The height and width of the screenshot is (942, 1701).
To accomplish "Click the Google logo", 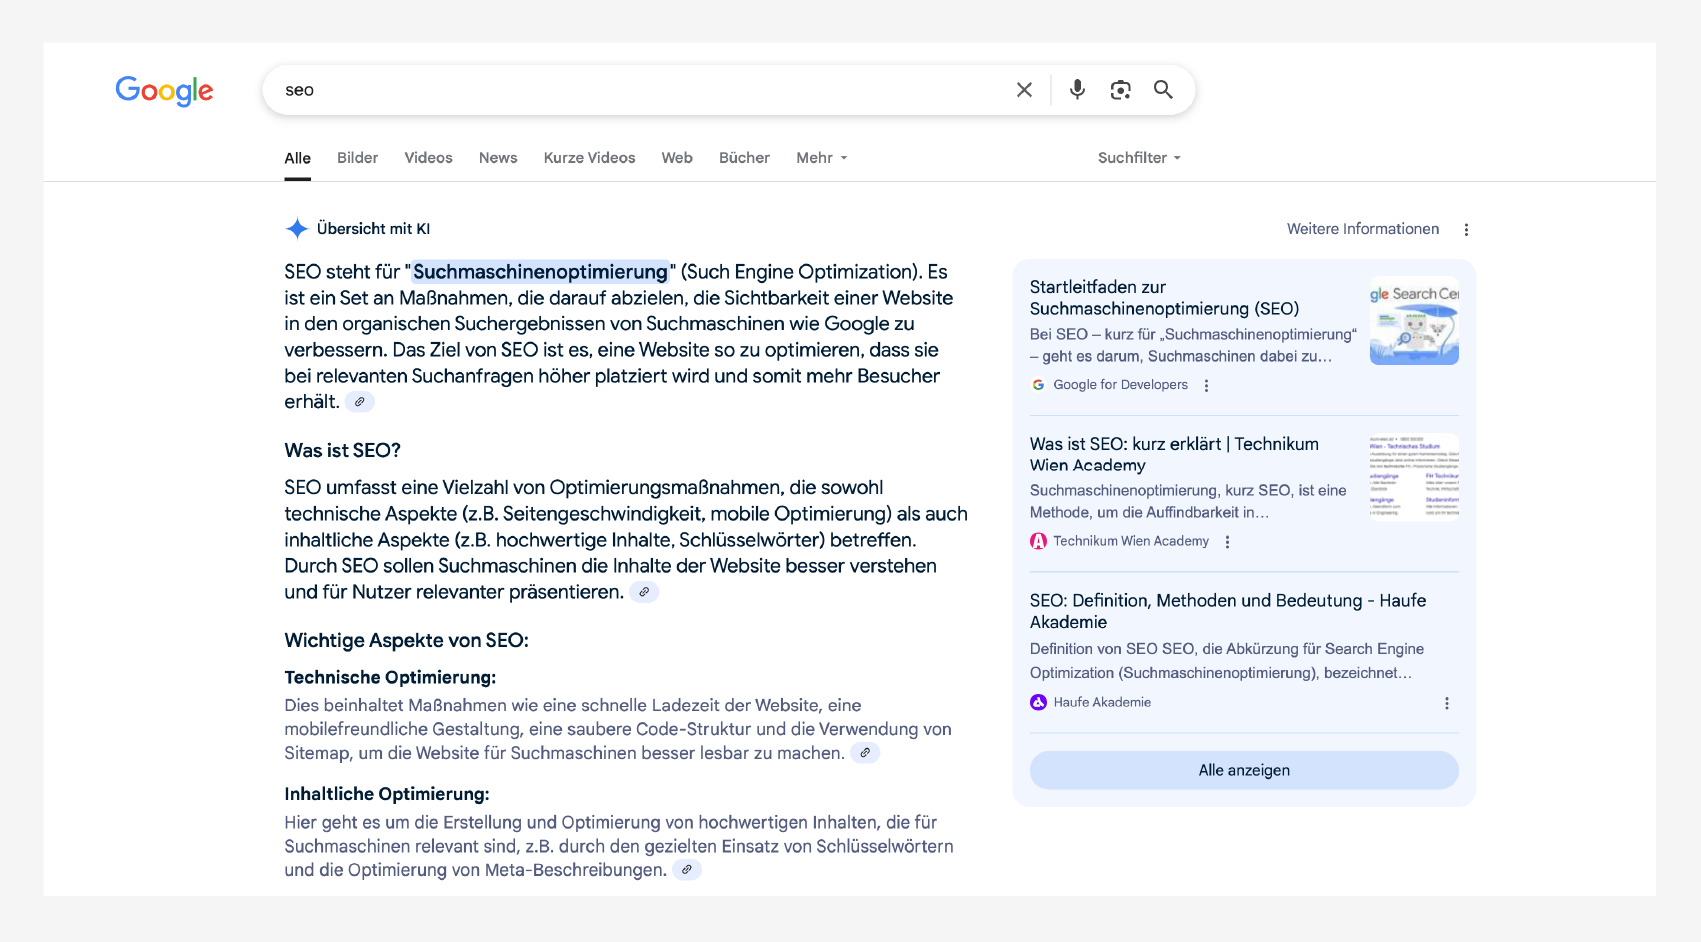I will (164, 91).
